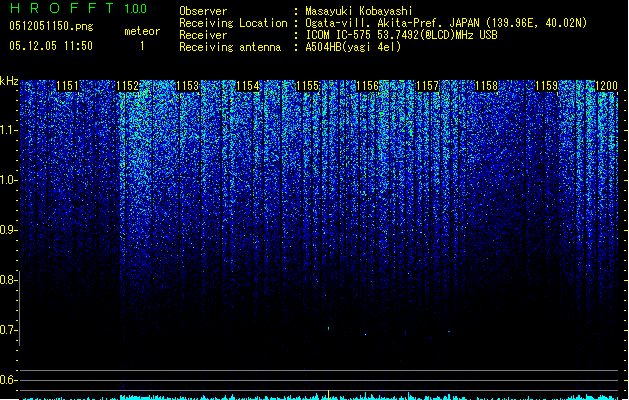Click the 1159 time marker
Screen dimensions: 629x400
point(547,86)
